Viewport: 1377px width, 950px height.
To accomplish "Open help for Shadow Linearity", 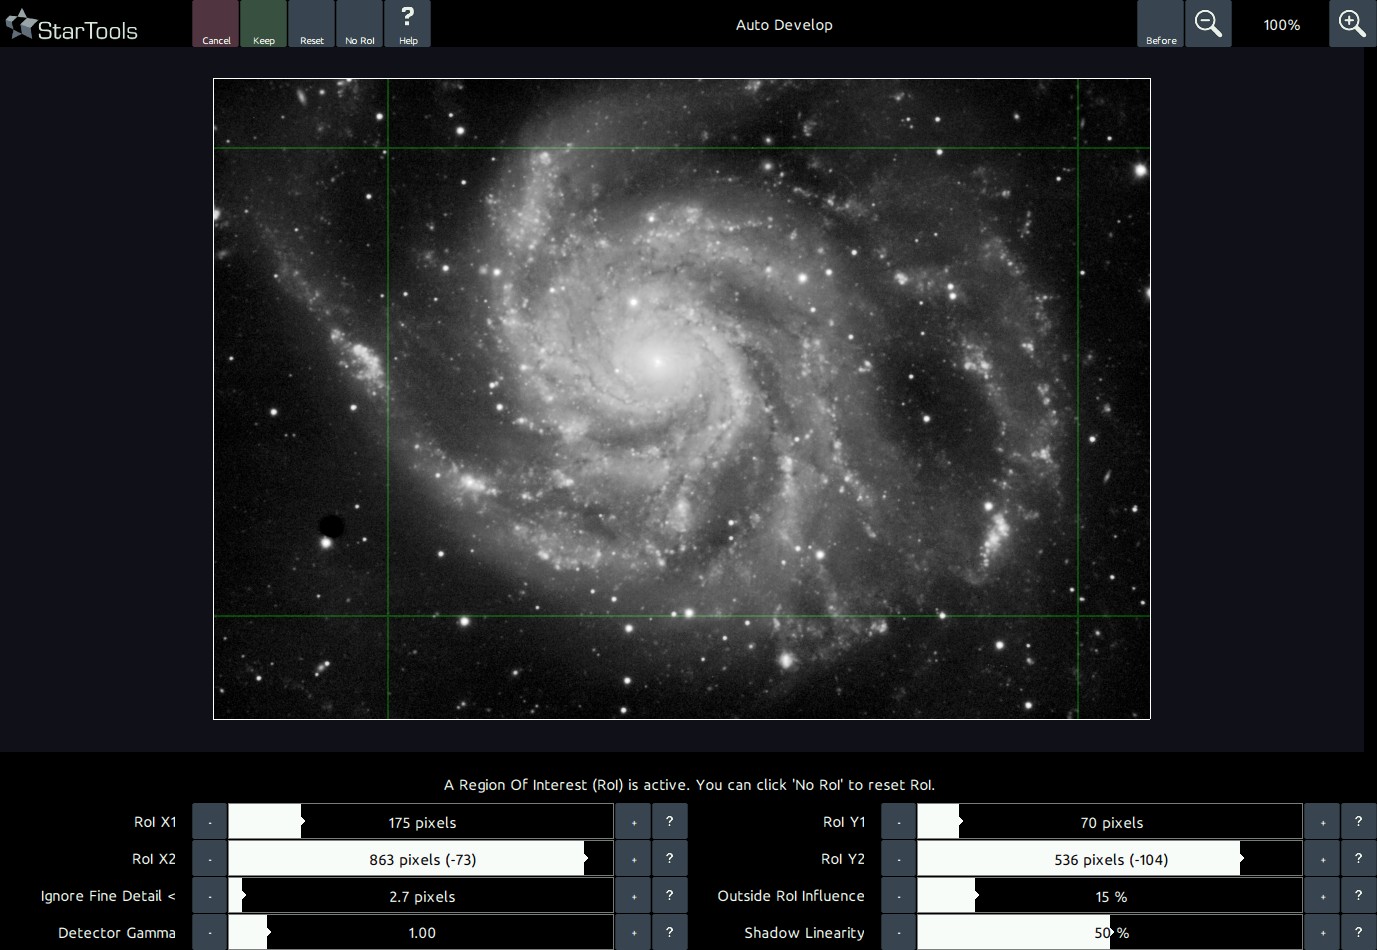I will [1358, 933].
